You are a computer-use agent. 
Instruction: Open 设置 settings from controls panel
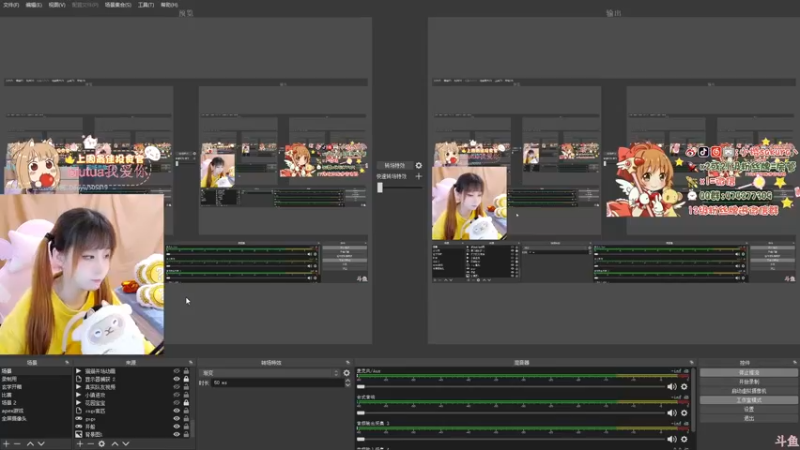pyautogui.click(x=748, y=409)
